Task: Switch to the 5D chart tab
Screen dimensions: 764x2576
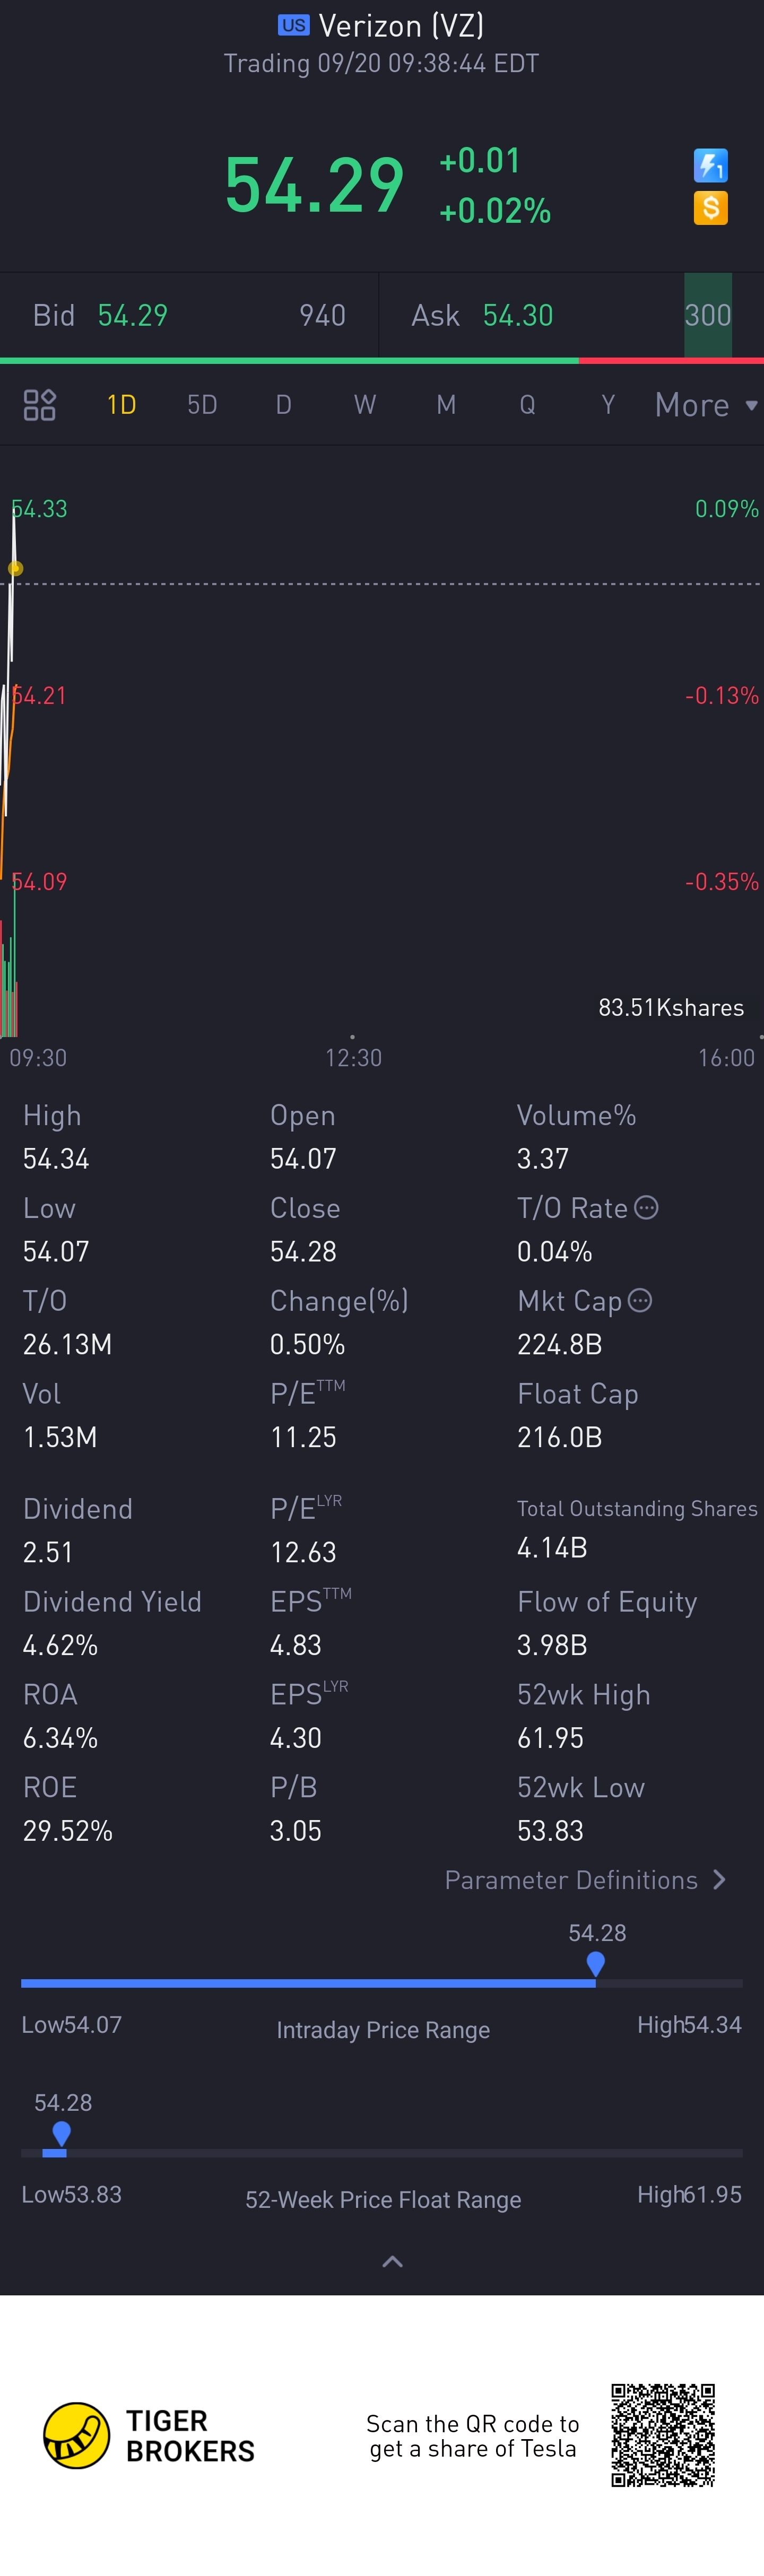Action: [x=202, y=405]
